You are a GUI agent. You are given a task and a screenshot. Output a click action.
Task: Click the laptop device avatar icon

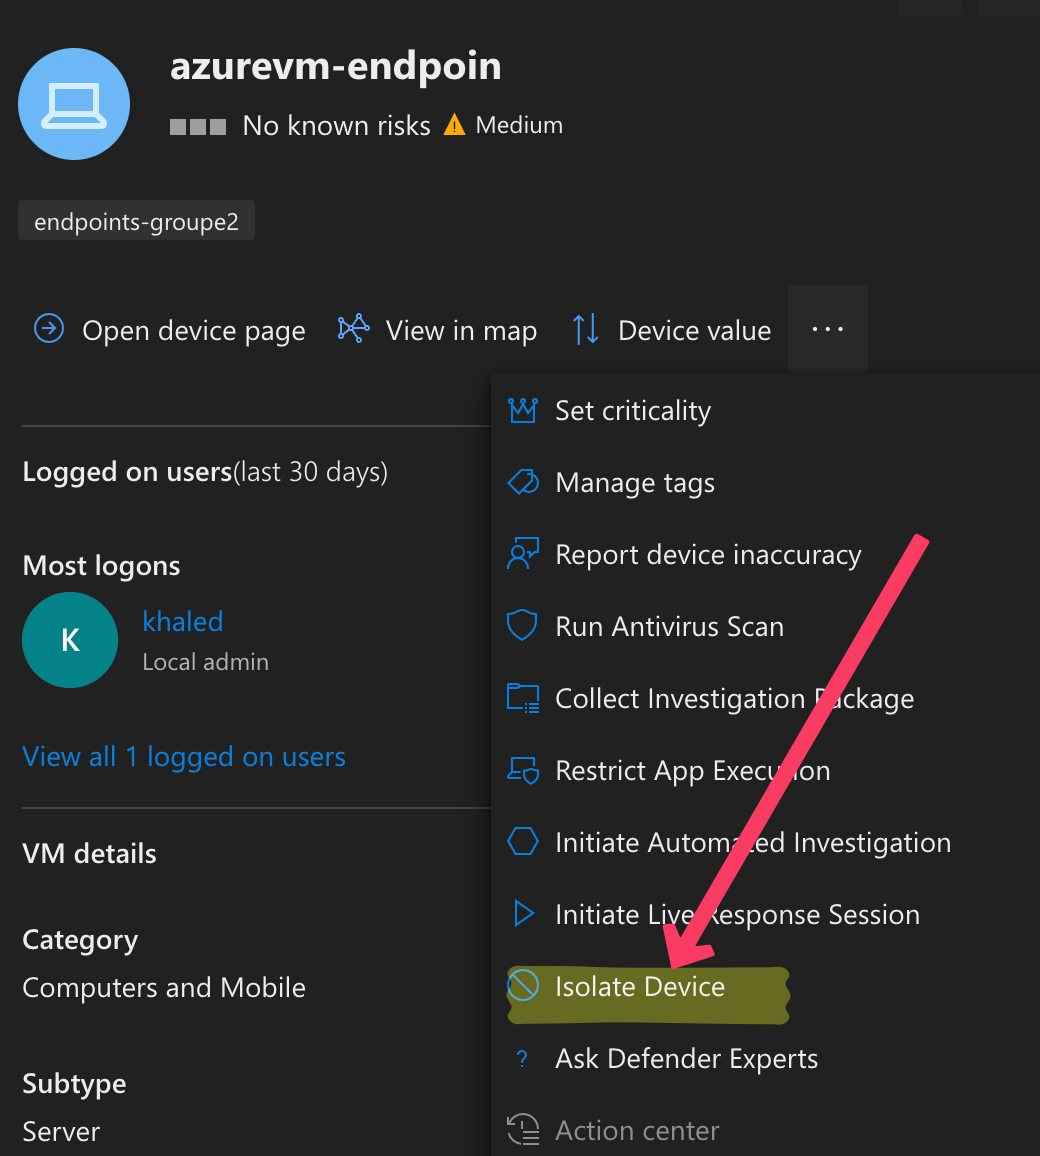pos(74,104)
